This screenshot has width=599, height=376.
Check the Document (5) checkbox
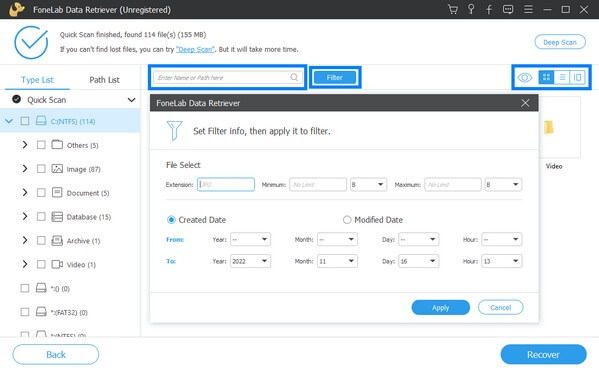point(41,193)
